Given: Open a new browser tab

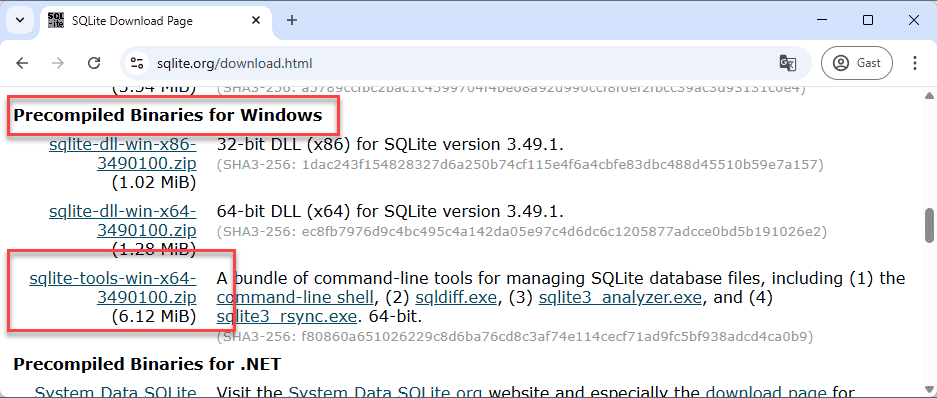Looking at the screenshot, I should [292, 20].
